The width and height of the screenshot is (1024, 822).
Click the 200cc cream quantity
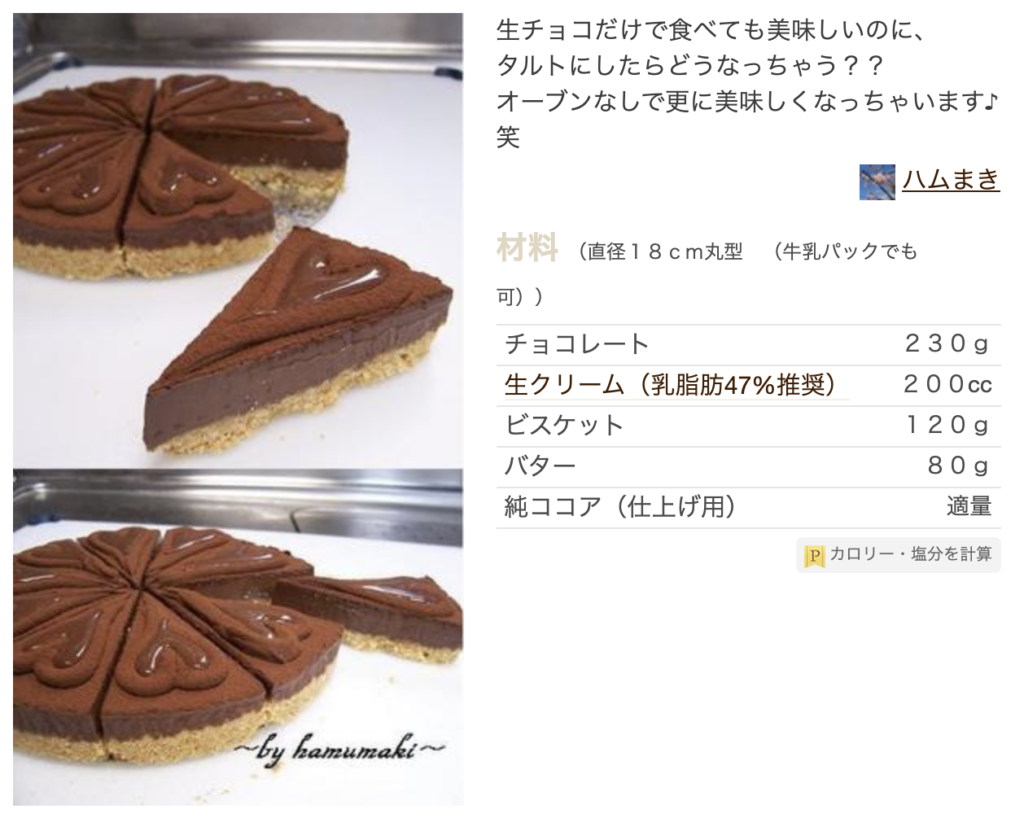948,385
